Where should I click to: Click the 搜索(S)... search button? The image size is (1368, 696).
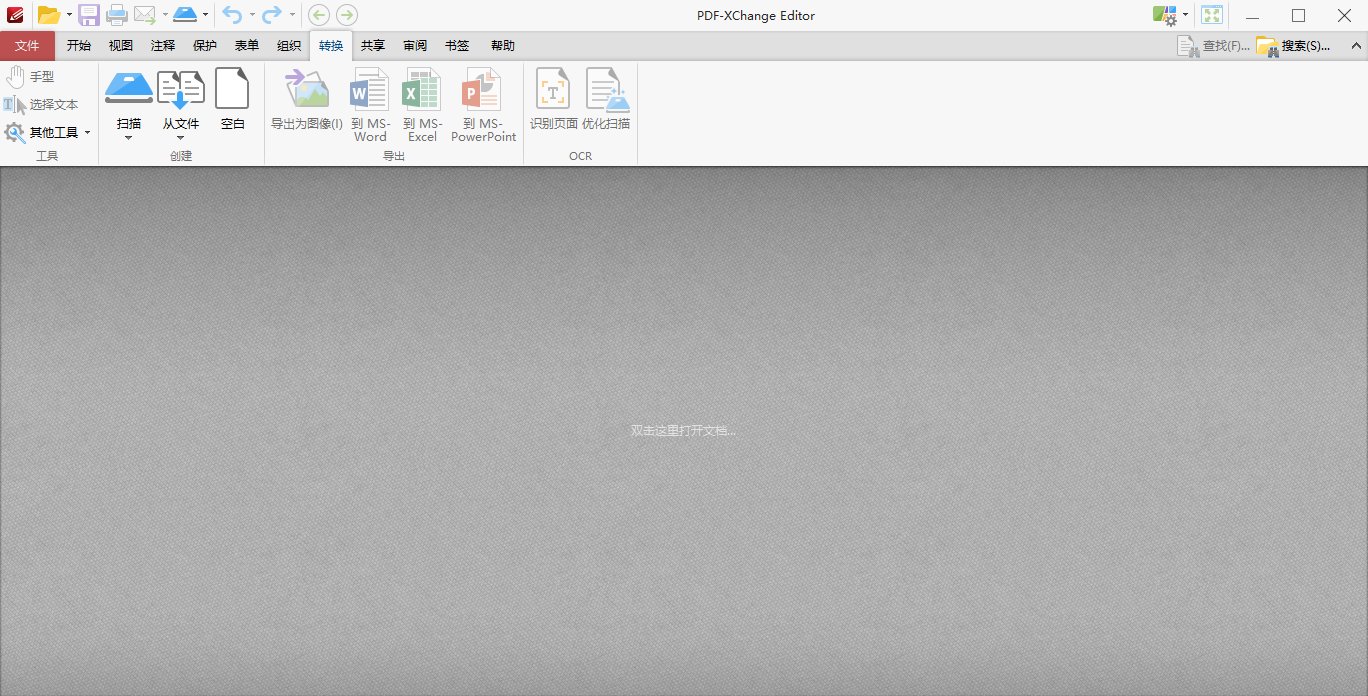(1294, 45)
